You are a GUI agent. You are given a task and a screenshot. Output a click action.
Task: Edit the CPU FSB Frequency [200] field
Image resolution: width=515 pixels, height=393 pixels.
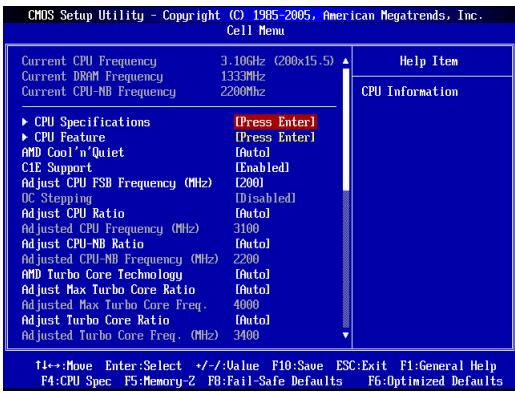tap(249, 183)
